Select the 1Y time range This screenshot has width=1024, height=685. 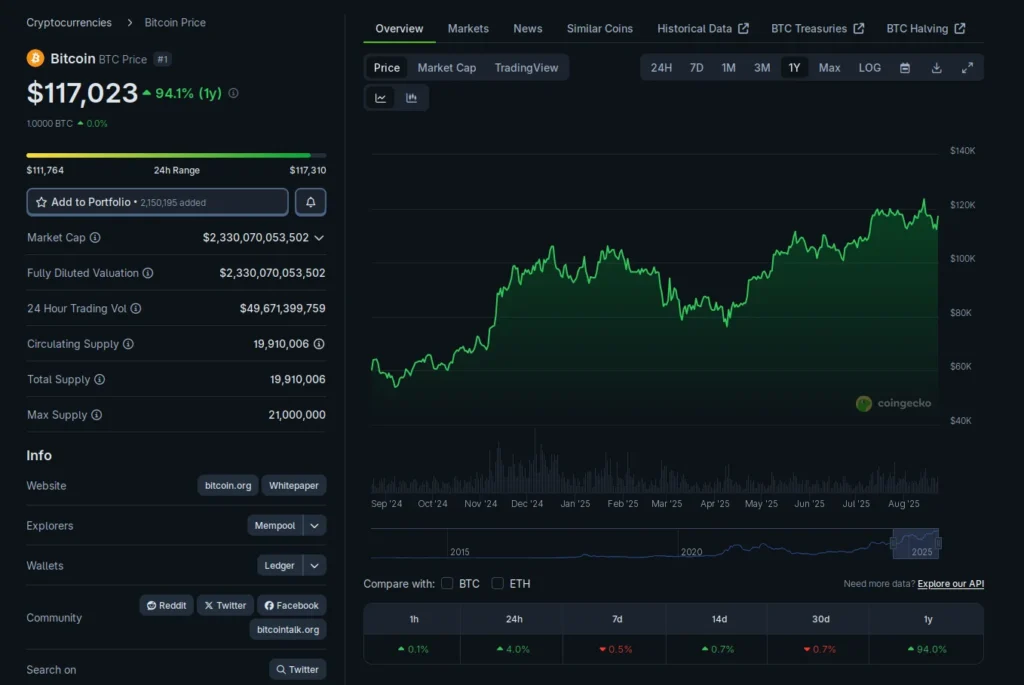794,68
